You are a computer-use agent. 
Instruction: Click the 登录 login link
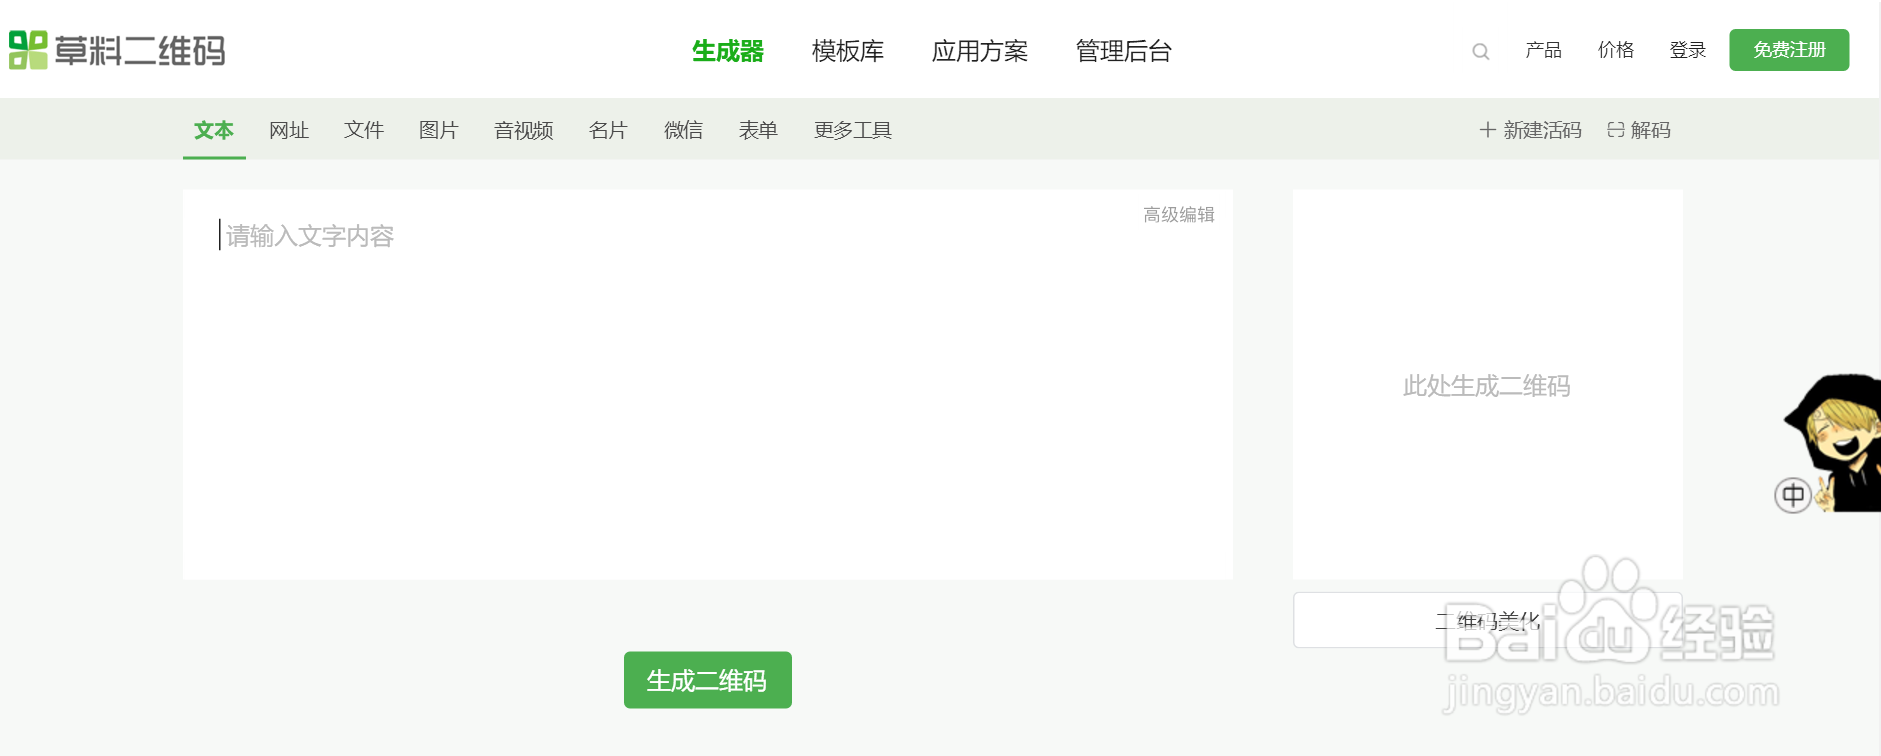click(x=1688, y=50)
